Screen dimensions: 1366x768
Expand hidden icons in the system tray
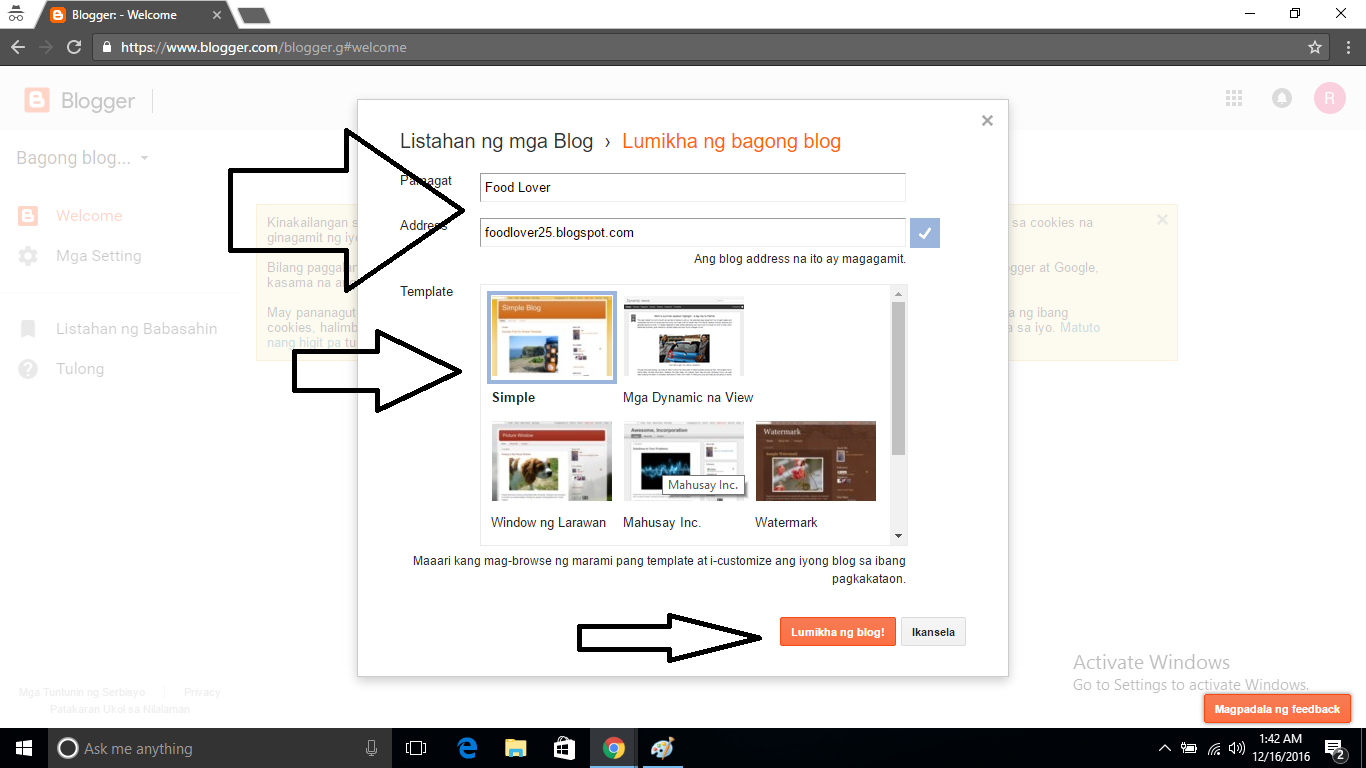tap(1164, 748)
